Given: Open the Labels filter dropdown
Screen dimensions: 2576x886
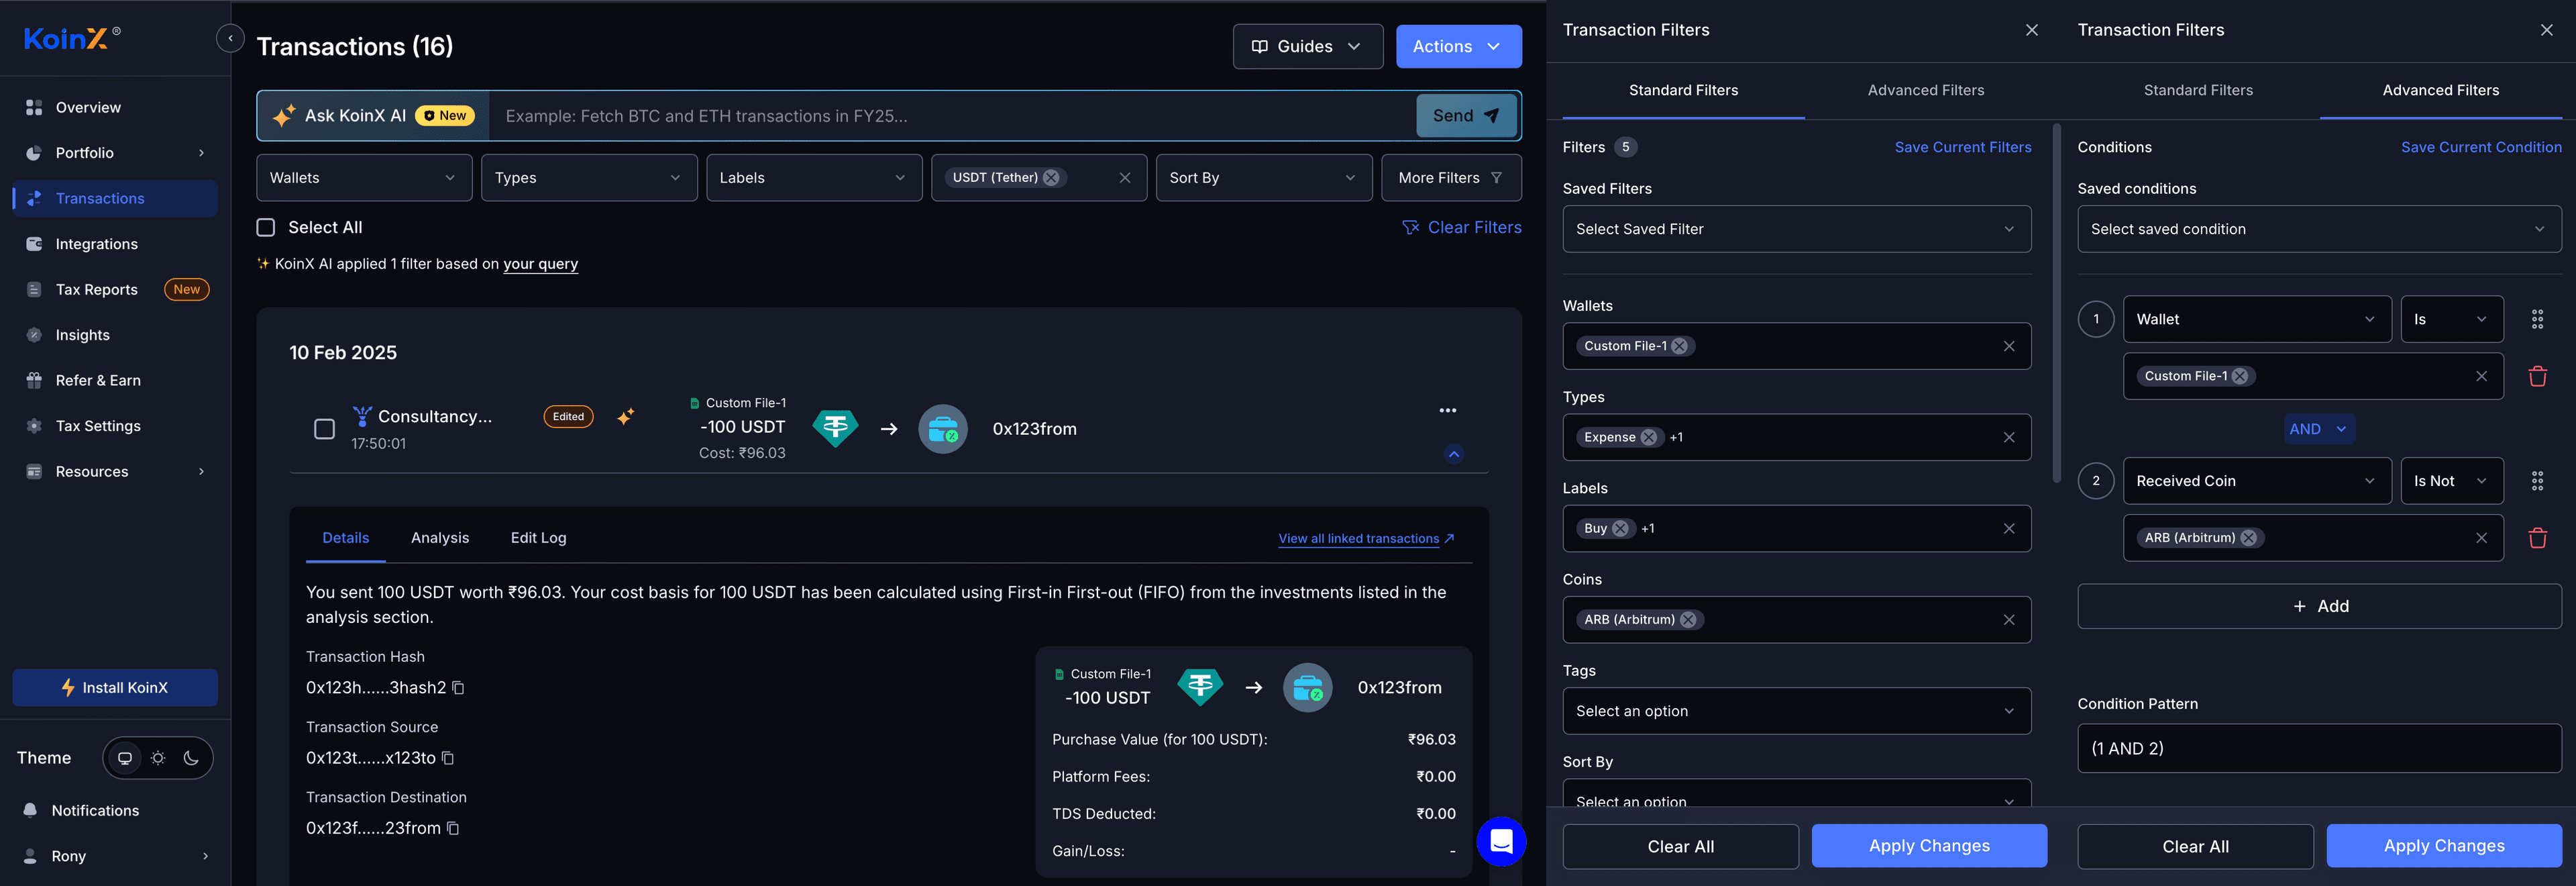Looking at the screenshot, I should tap(814, 178).
